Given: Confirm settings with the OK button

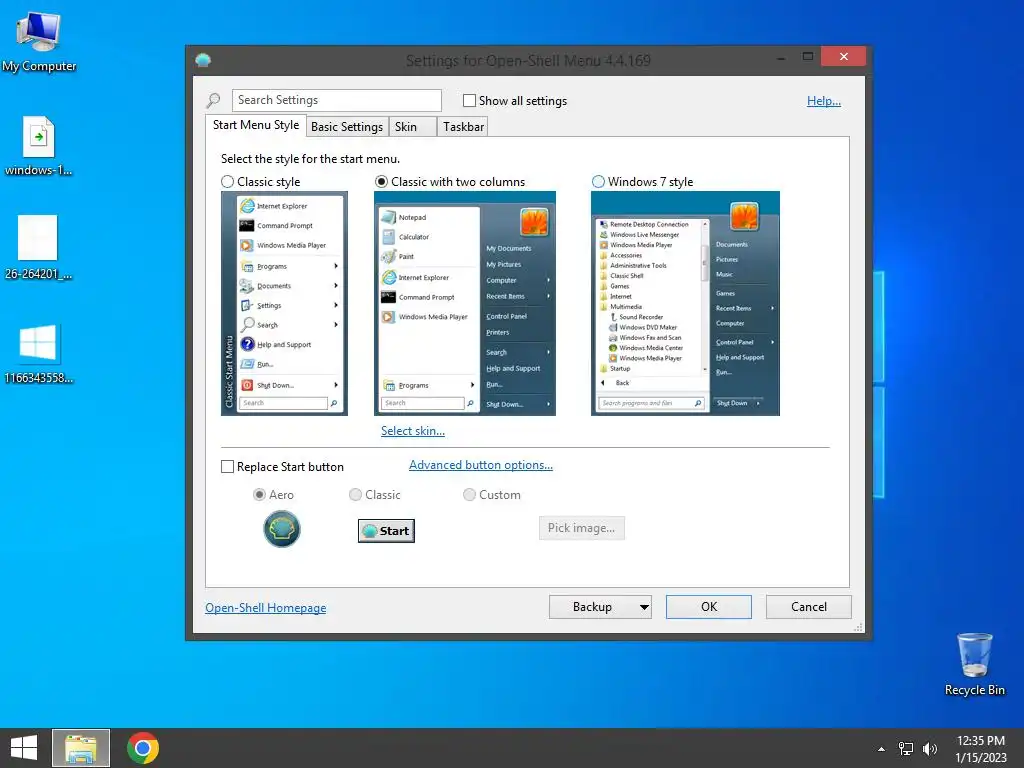Looking at the screenshot, I should point(709,607).
